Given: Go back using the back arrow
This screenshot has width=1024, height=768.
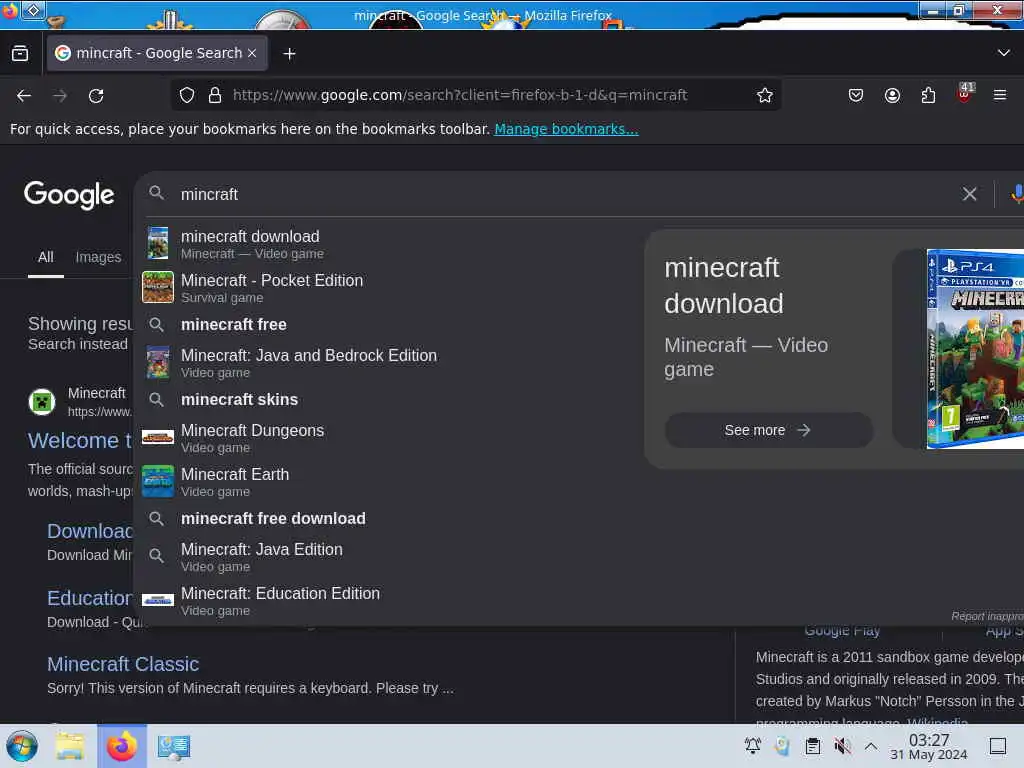Looking at the screenshot, I should click(24, 96).
